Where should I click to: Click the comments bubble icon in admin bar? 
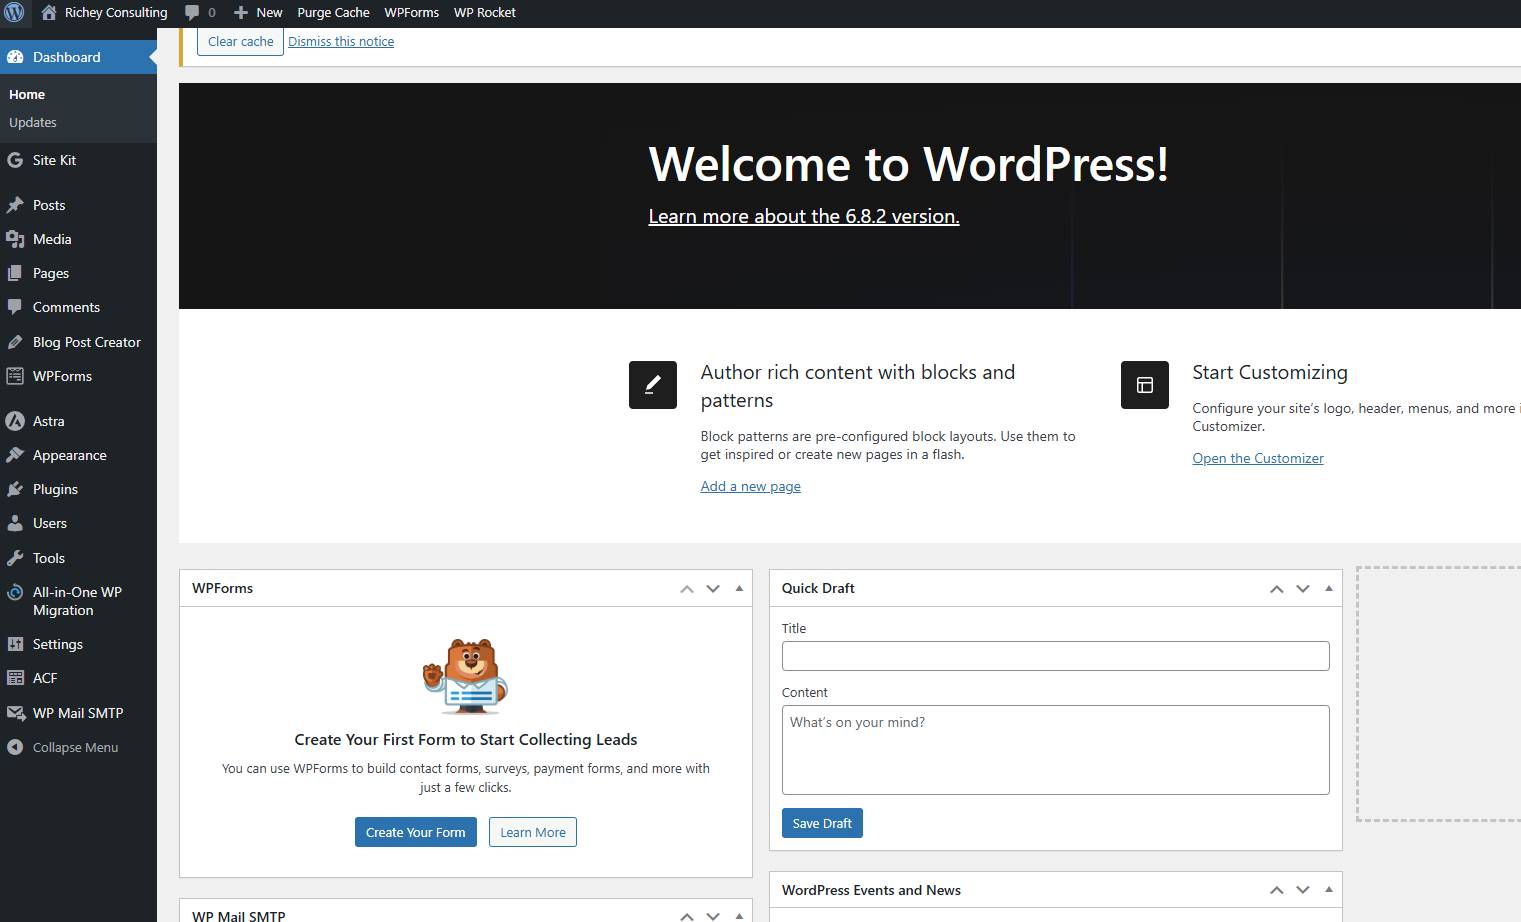(191, 13)
